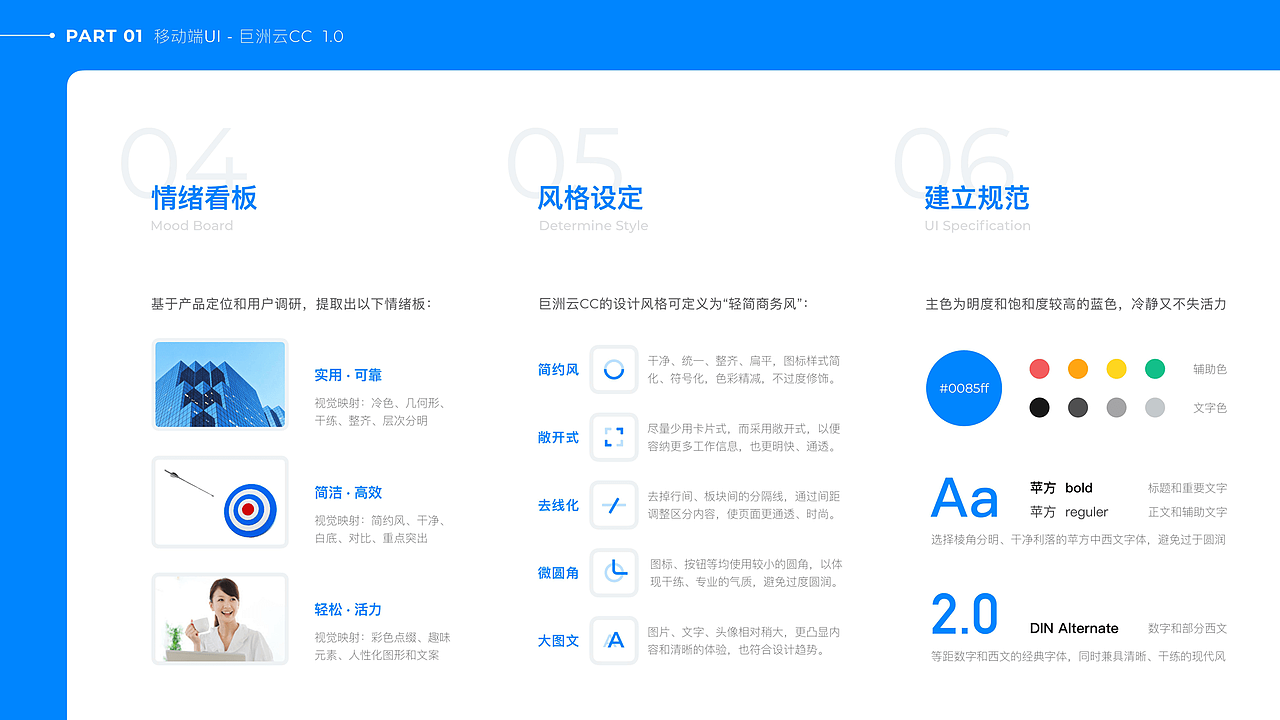
Task: Click the text starting 等距数字和西文
Action: [x=1078, y=656]
